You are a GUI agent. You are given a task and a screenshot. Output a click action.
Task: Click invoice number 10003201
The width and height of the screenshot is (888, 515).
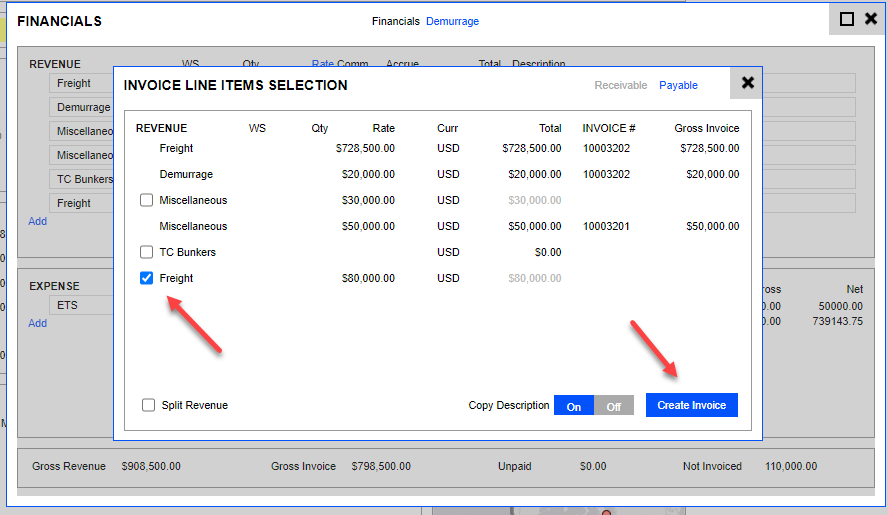(609, 227)
